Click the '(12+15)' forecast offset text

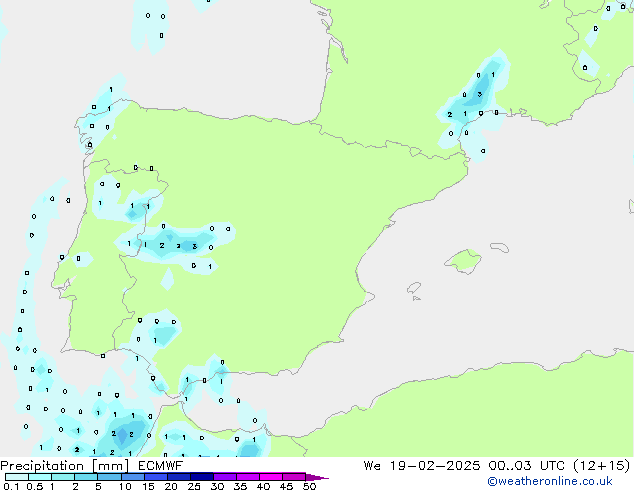602,466
